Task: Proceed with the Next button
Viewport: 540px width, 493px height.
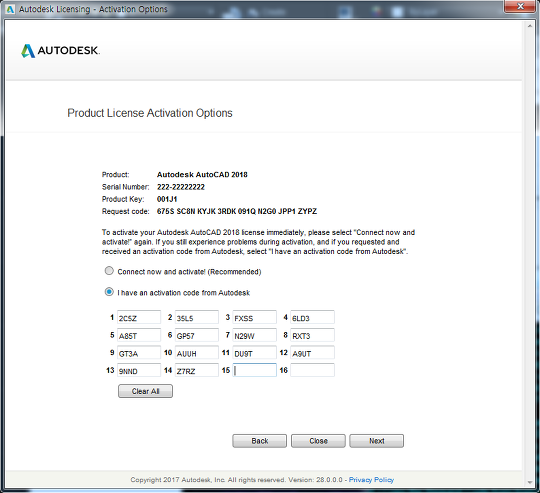Action: 377,441
